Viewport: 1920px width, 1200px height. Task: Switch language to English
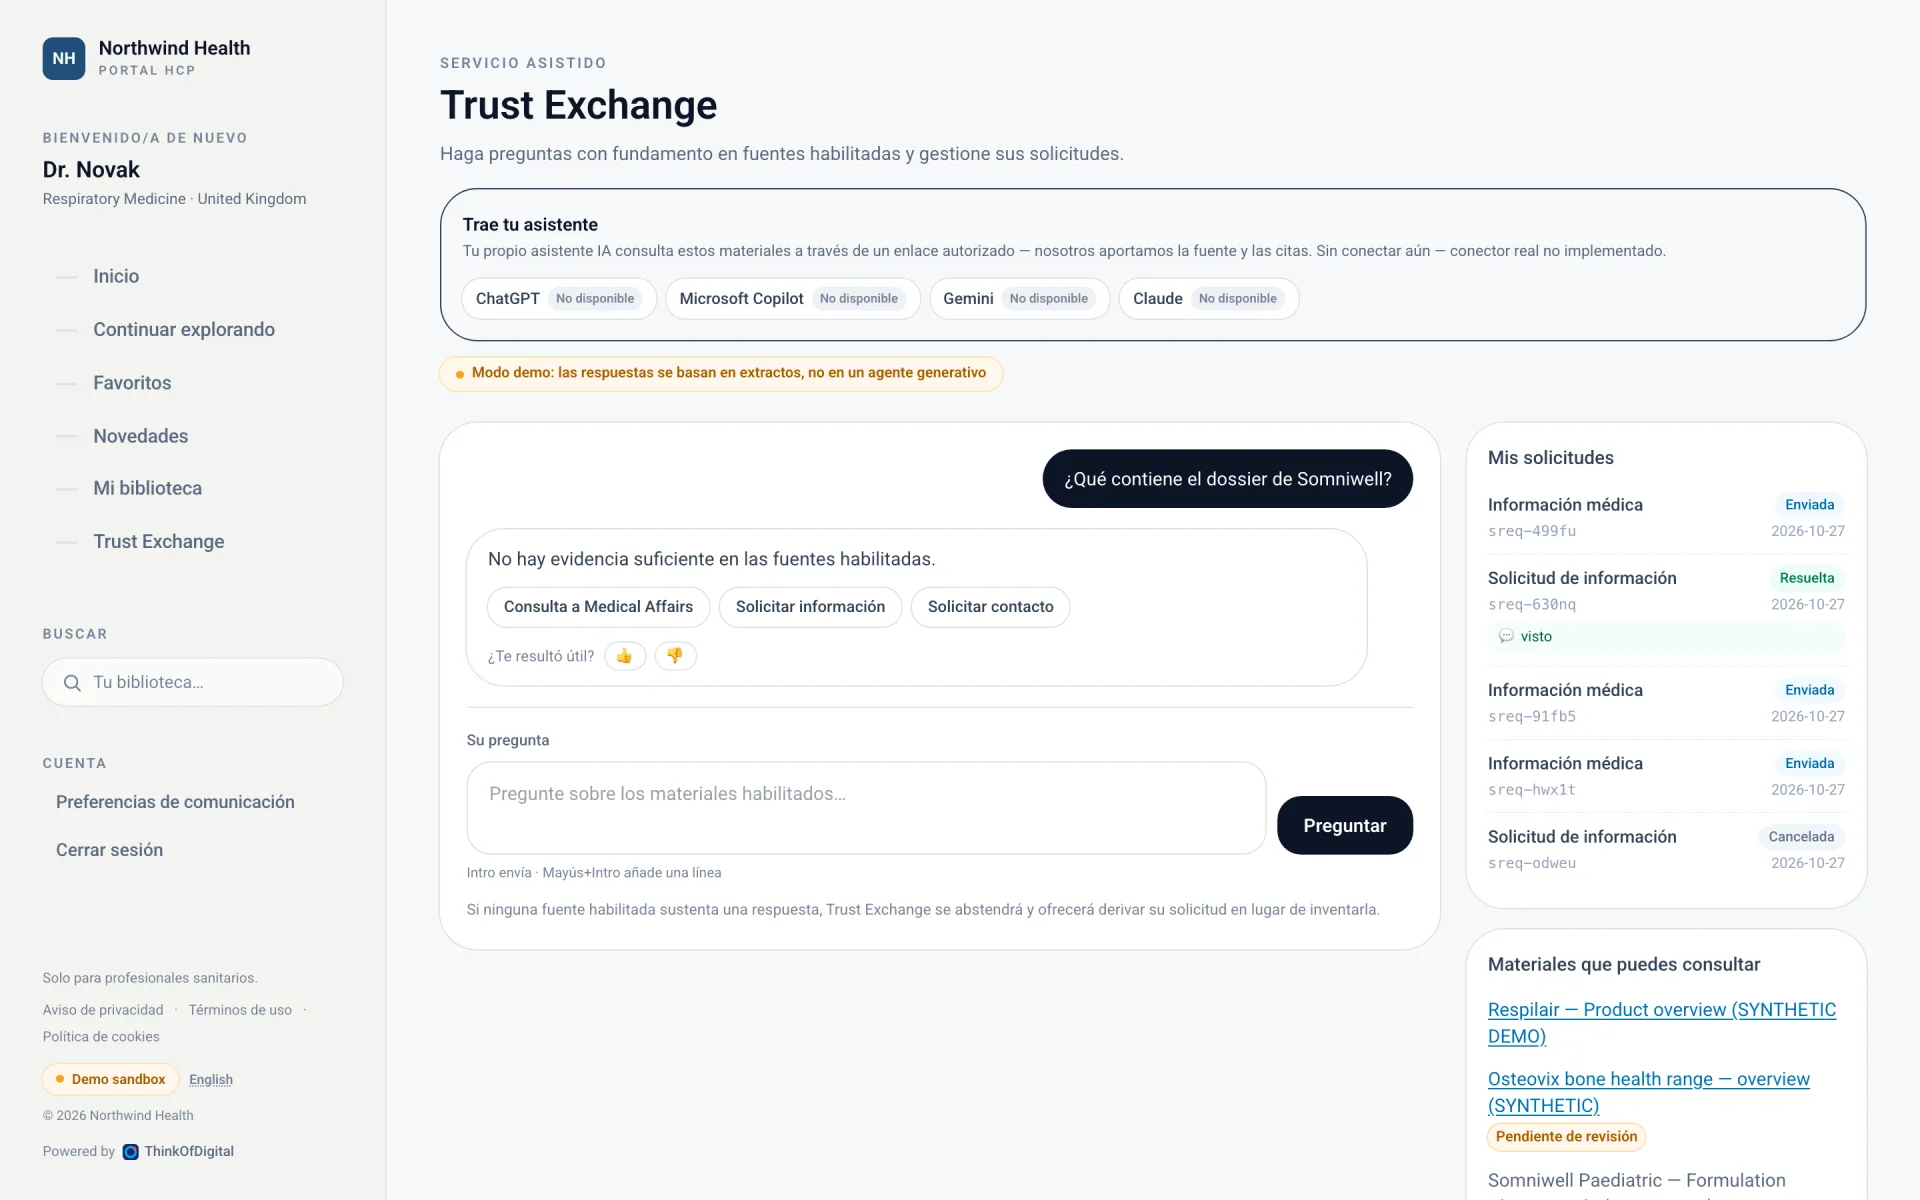pos(211,1080)
